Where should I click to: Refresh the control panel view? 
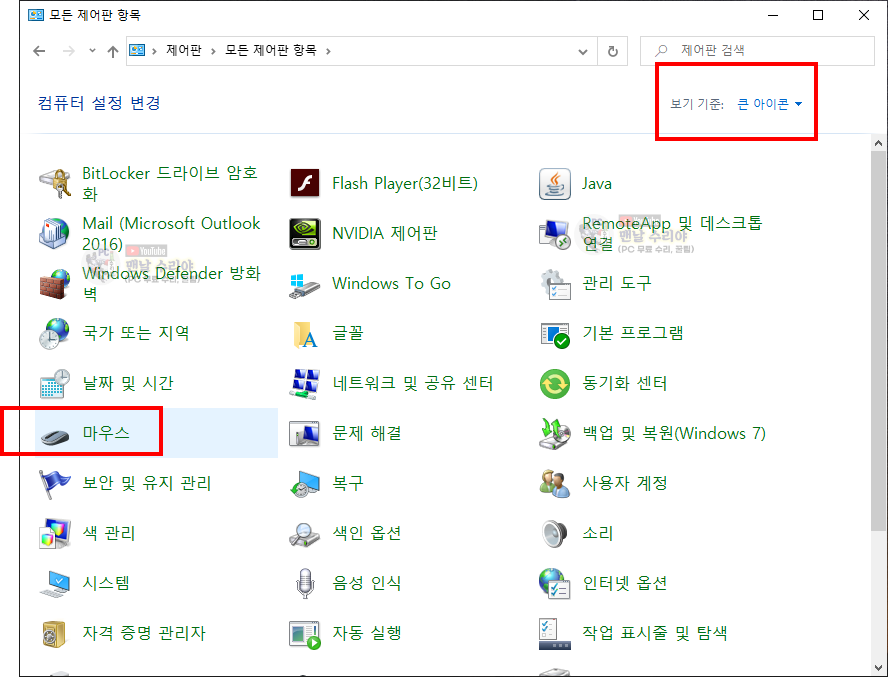[613, 52]
